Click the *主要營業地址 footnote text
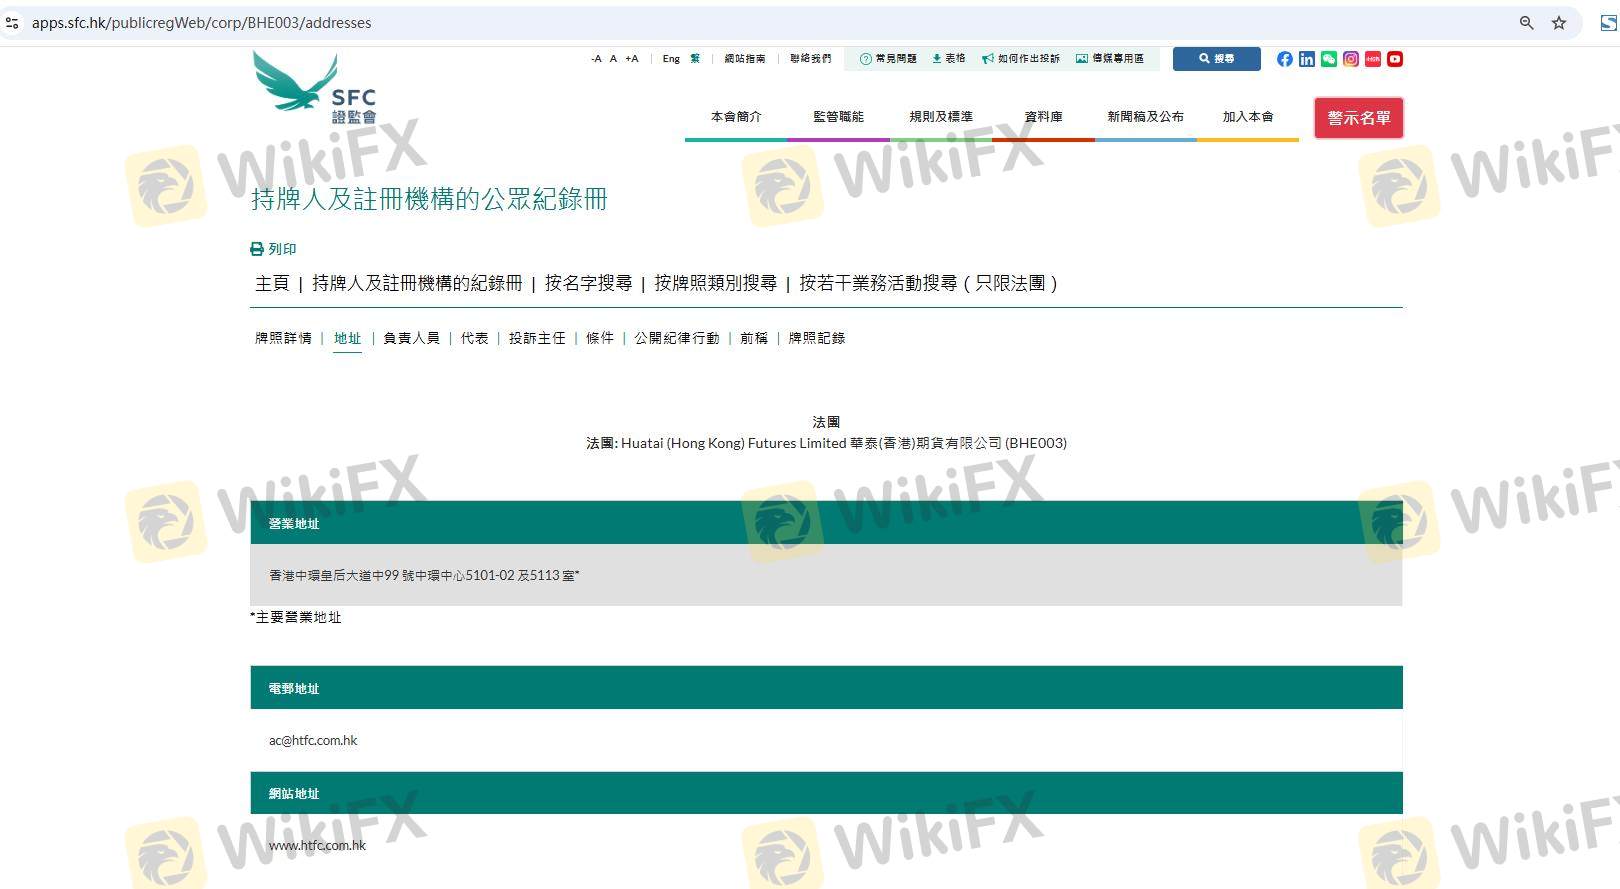This screenshot has height=889, width=1620. [x=296, y=618]
